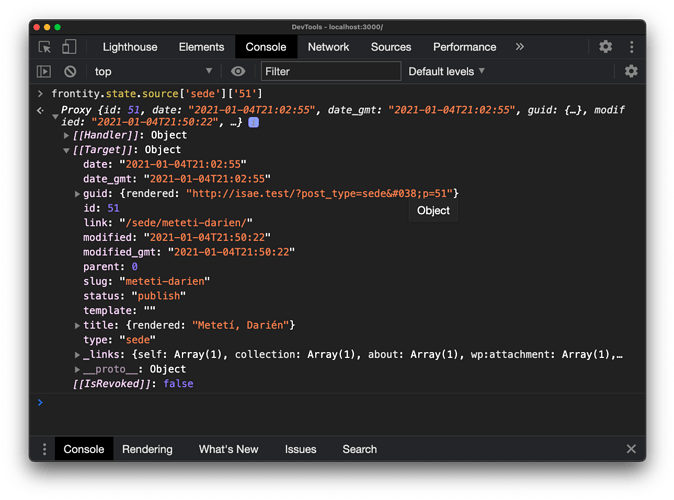The image size is (674, 500).
Task: Toggle the live expression eye icon
Action: click(x=238, y=72)
